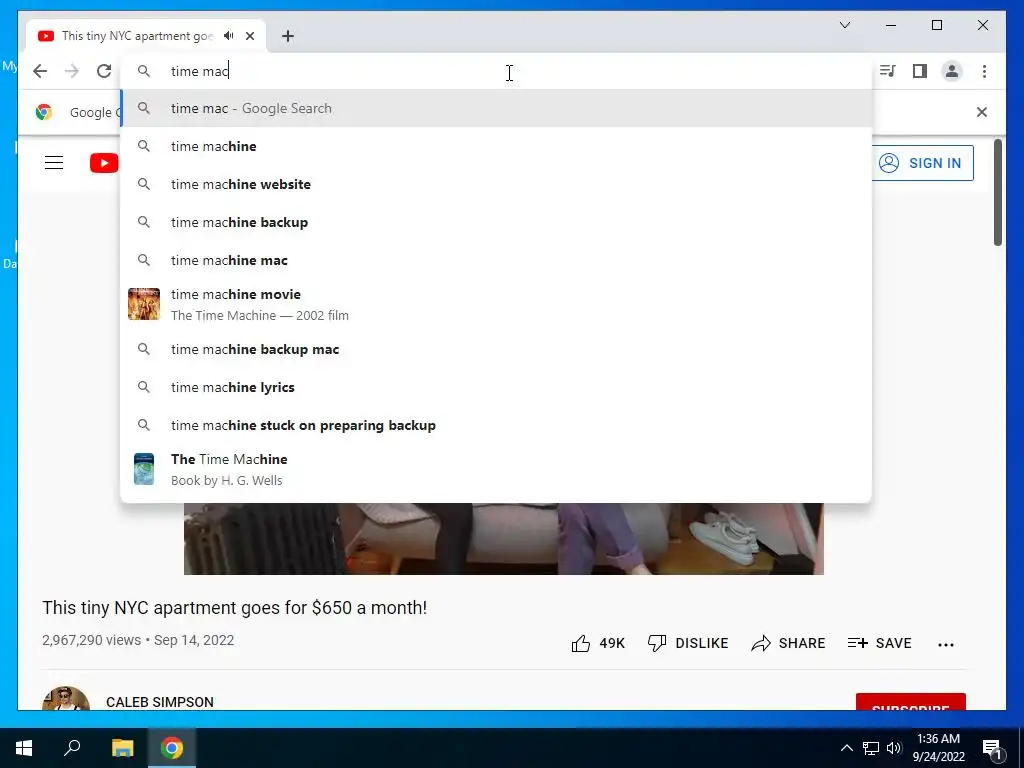The width and height of the screenshot is (1024, 768).
Task: Open the video's three-dot more actions menu
Action: [946, 645]
